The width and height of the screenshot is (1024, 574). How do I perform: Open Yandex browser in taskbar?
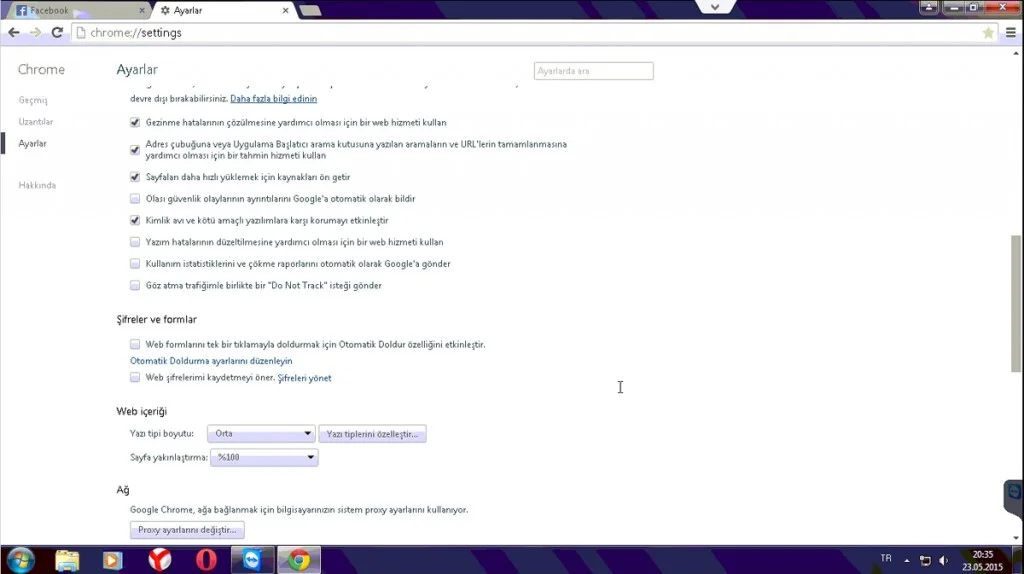[159, 559]
